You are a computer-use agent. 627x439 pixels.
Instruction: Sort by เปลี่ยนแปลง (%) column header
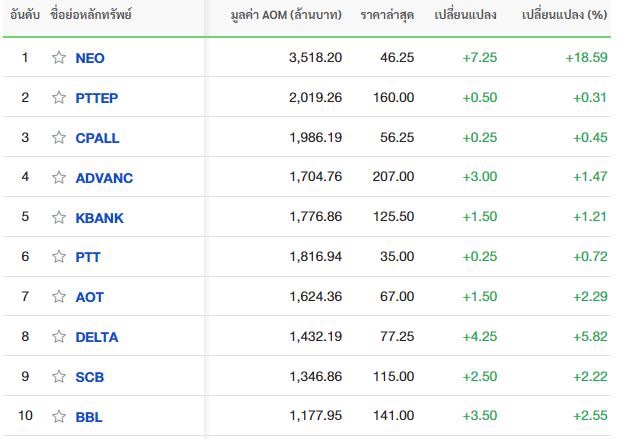pyautogui.click(x=565, y=15)
